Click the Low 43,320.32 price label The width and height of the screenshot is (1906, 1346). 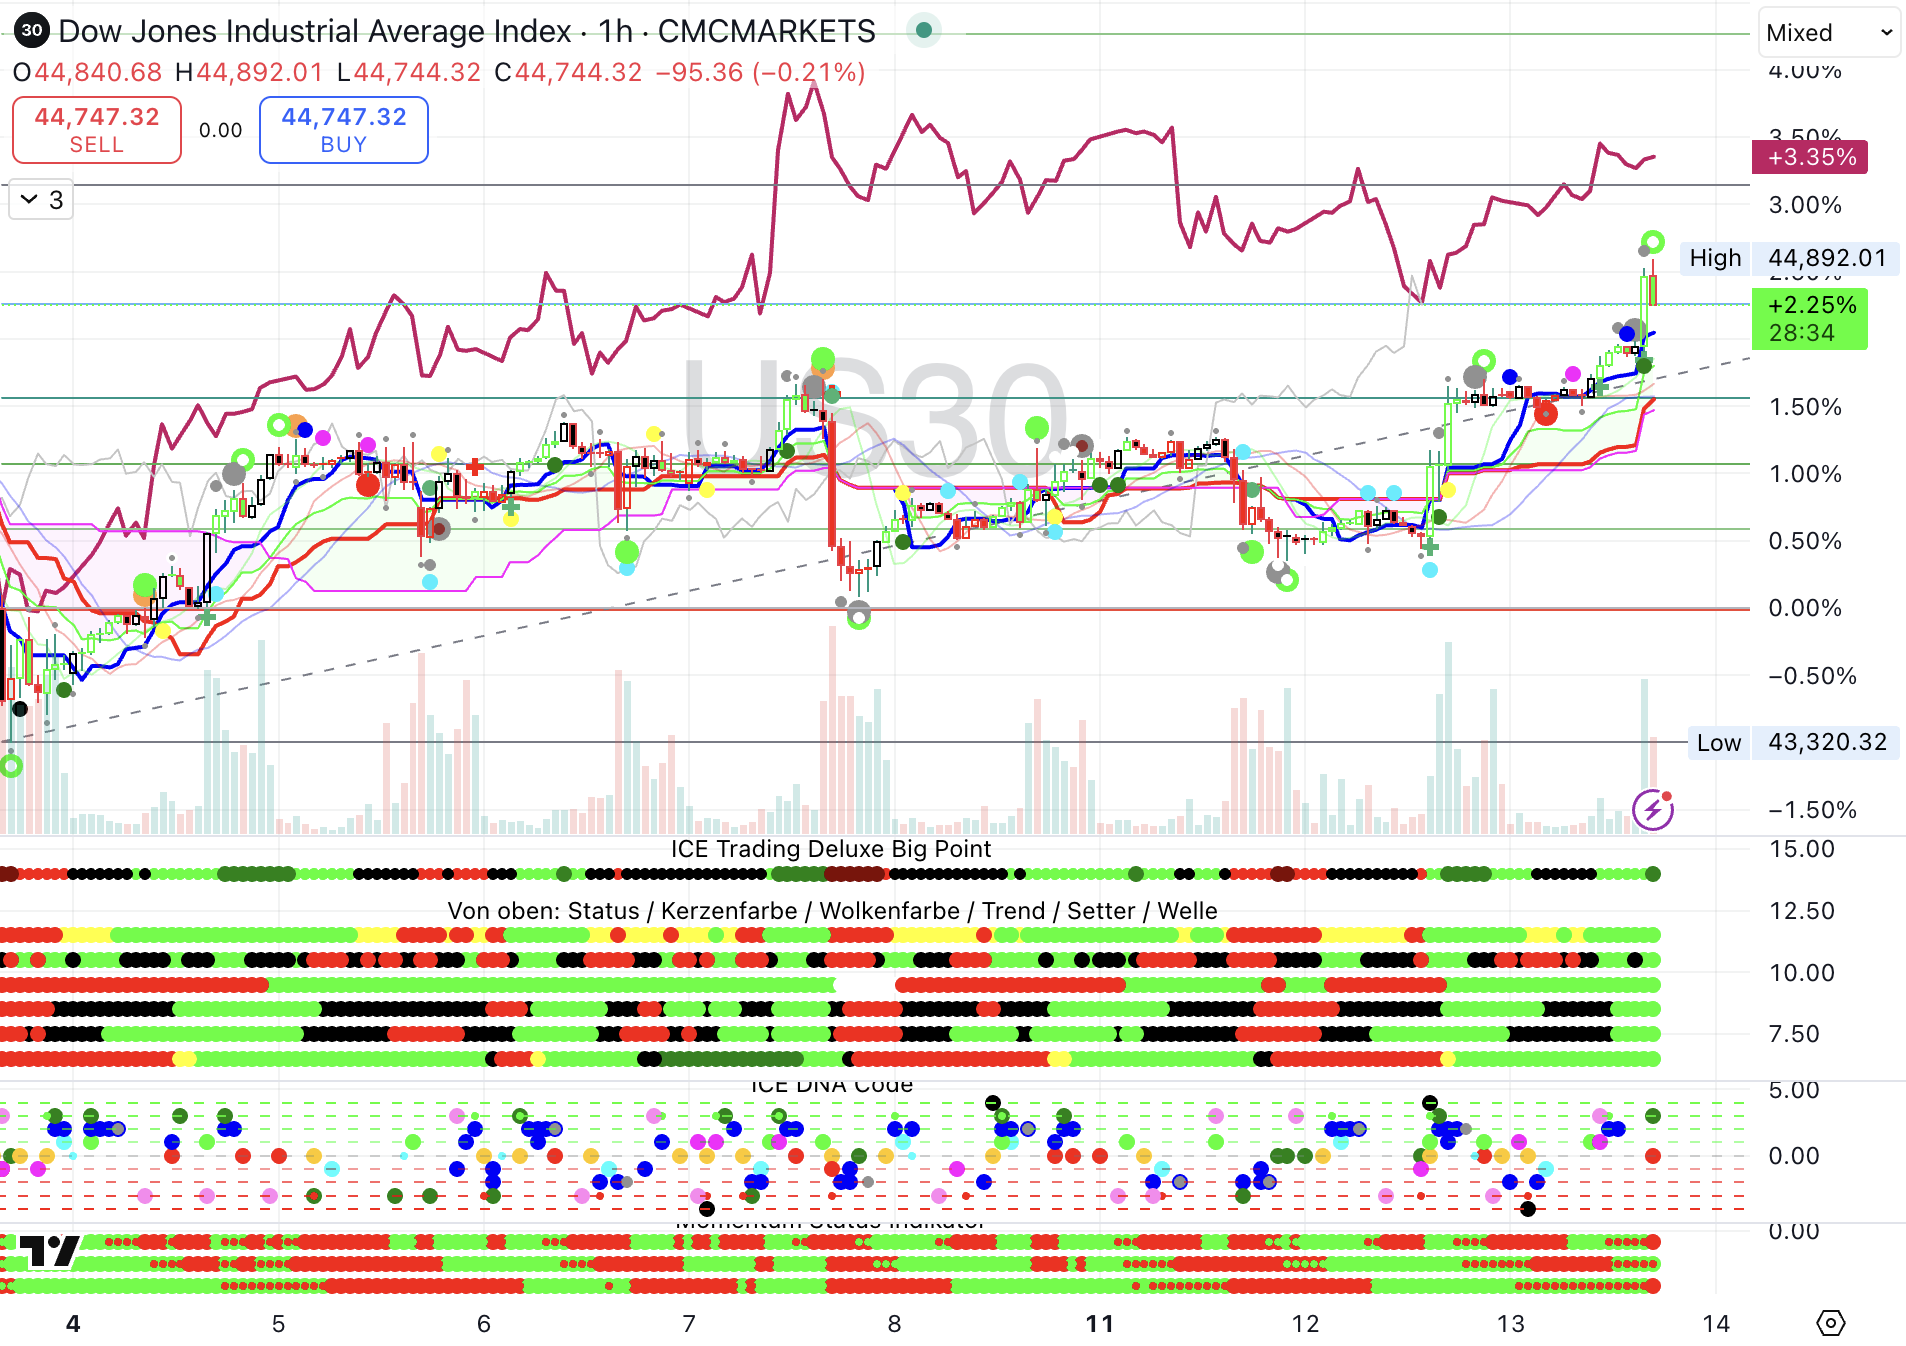tap(1794, 742)
